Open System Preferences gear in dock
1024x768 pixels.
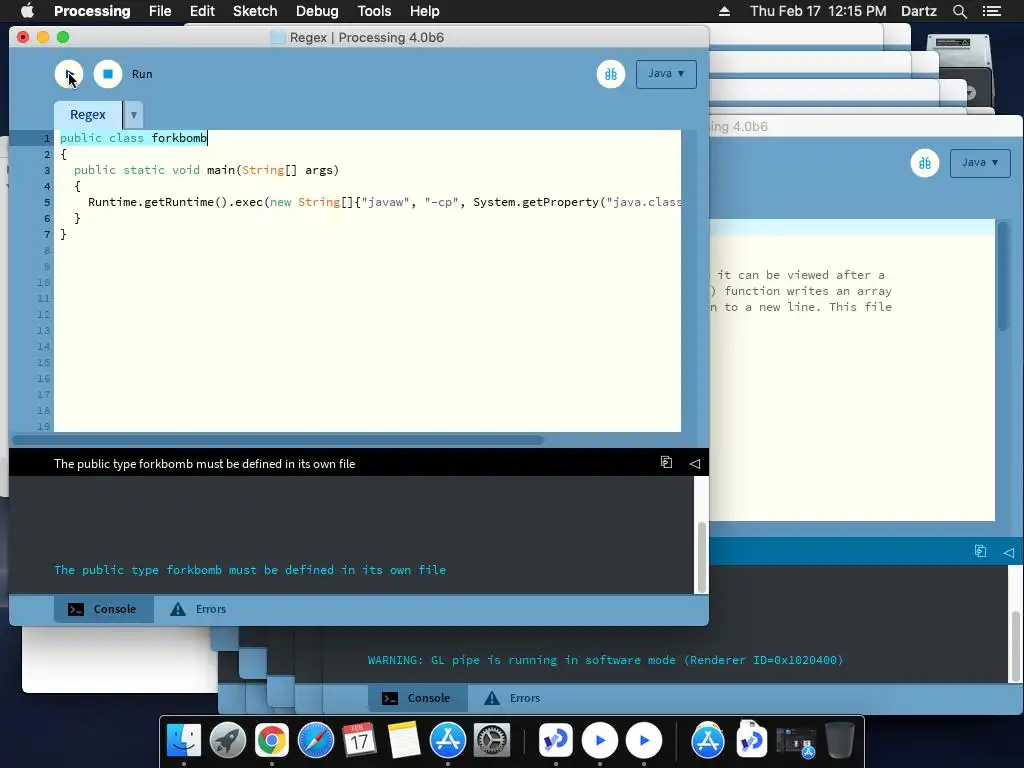pyautogui.click(x=491, y=741)
